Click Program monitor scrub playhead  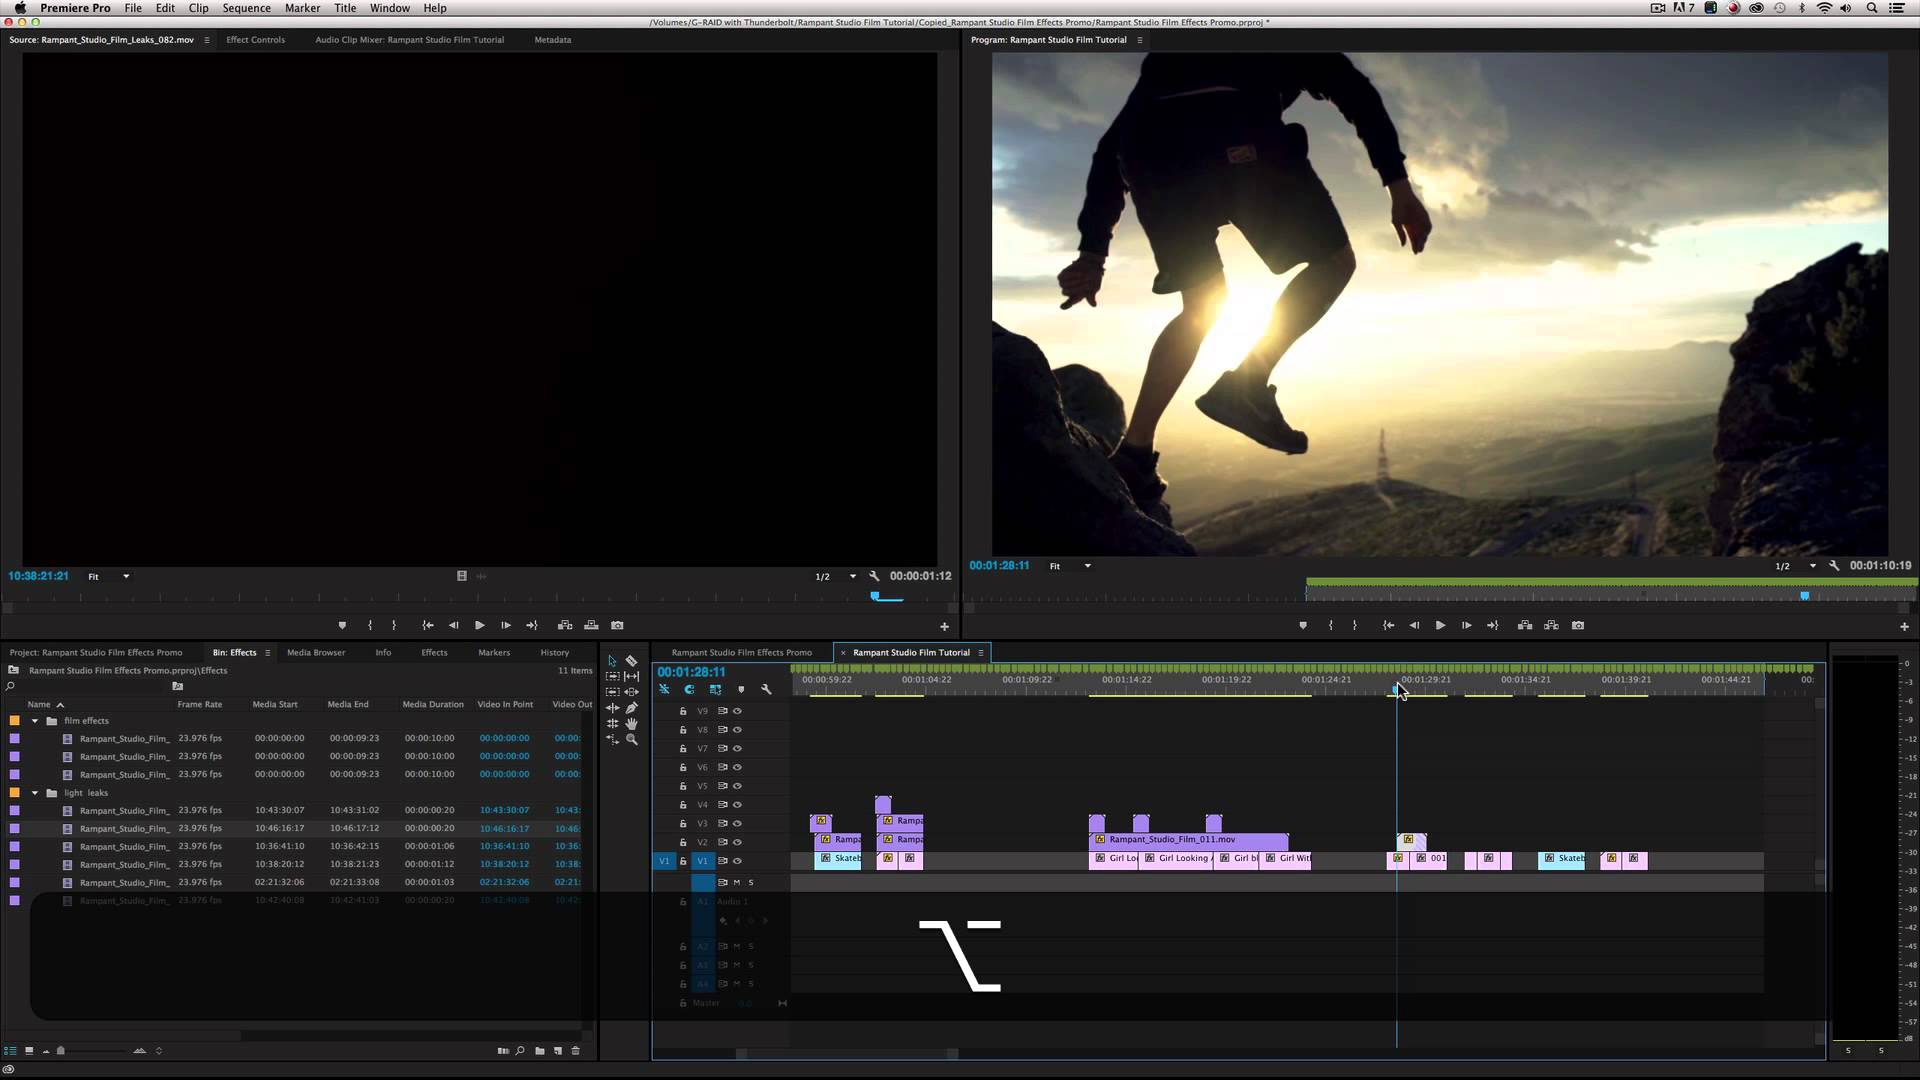(x=1805, y=596)
